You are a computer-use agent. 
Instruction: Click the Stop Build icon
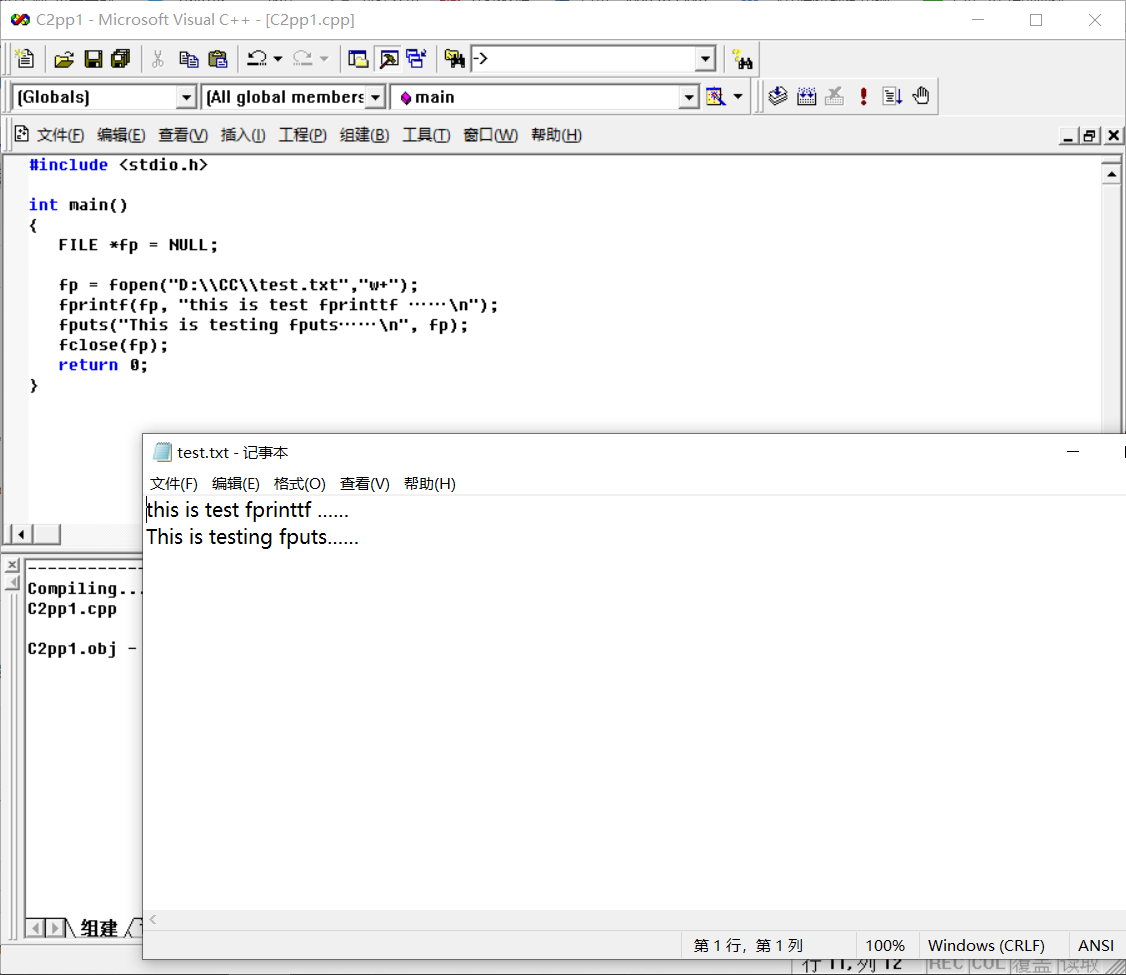click(834, 96)
